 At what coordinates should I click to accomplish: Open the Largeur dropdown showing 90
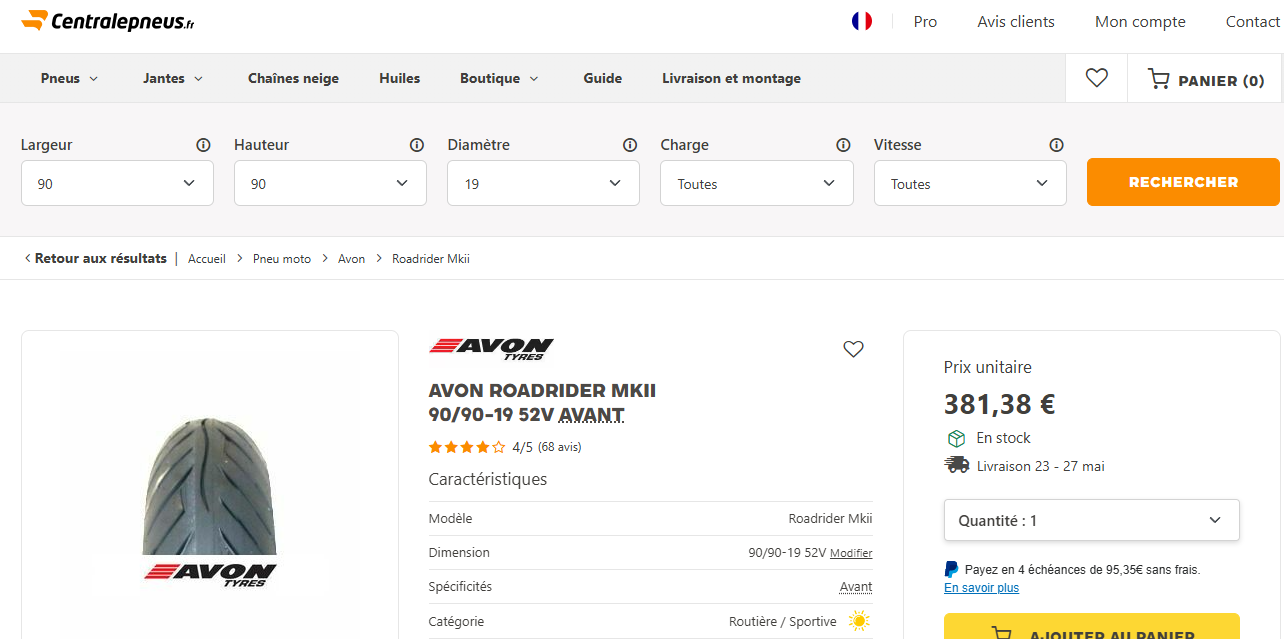tap(117, 183)
